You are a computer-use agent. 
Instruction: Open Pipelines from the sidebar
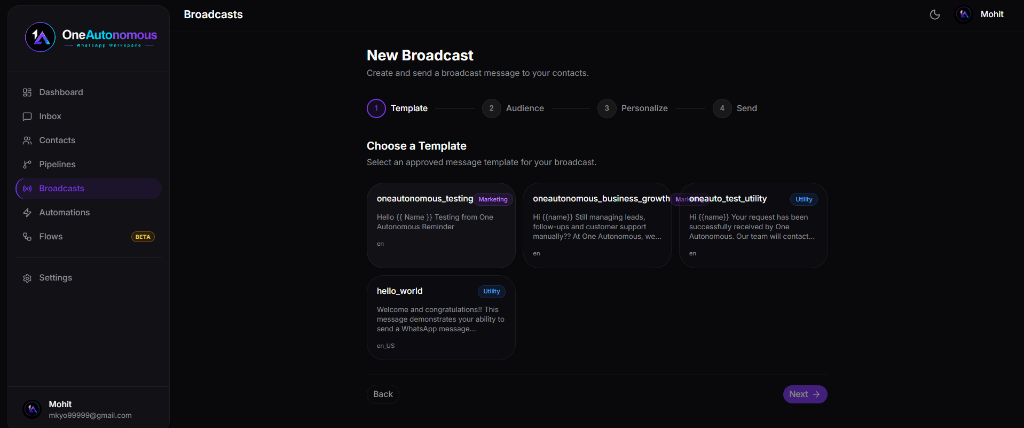point(88,165)
